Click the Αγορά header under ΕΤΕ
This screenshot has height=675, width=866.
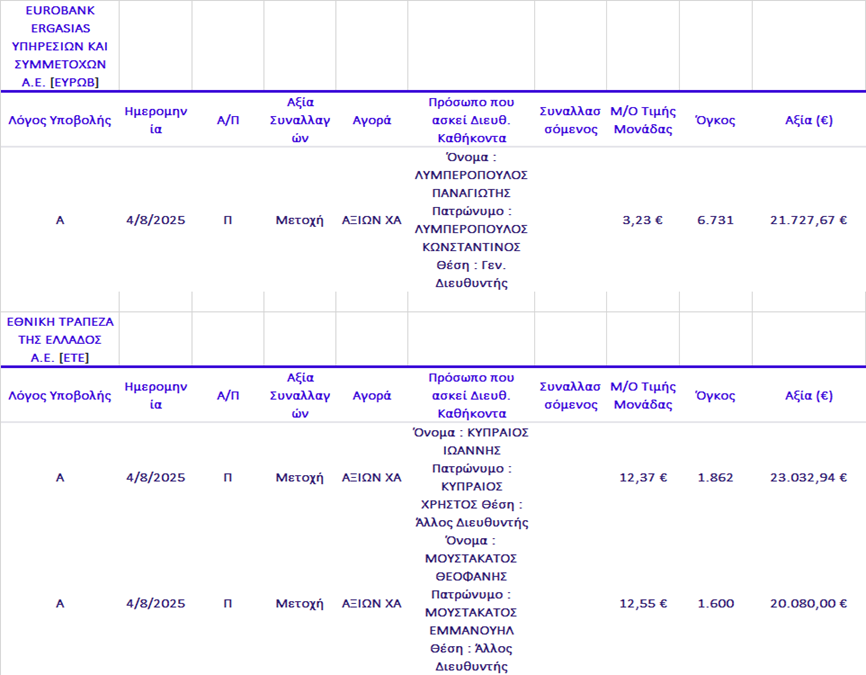[372, 395]
